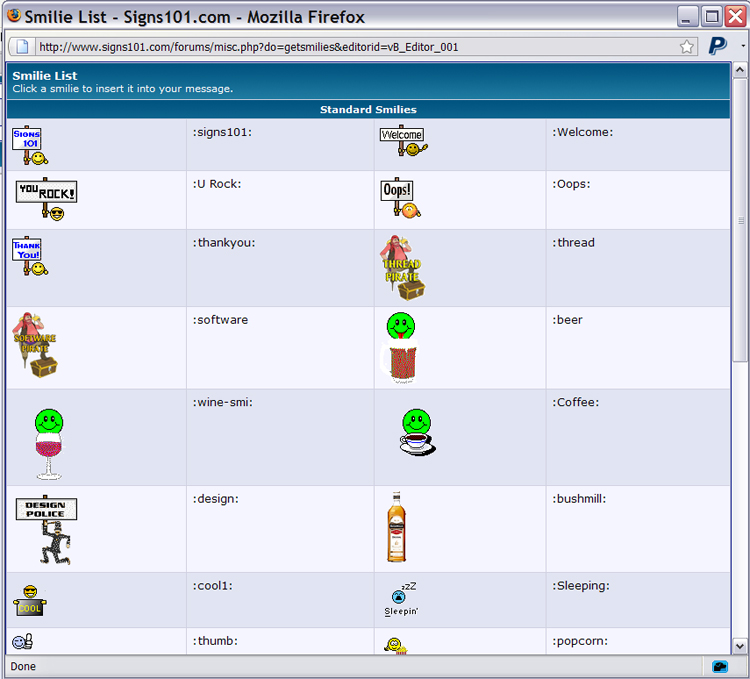This screenshot has width=750, height=679.
Task: Insert the Sleepin' zzZ smilie
Action: pos(401,599)
